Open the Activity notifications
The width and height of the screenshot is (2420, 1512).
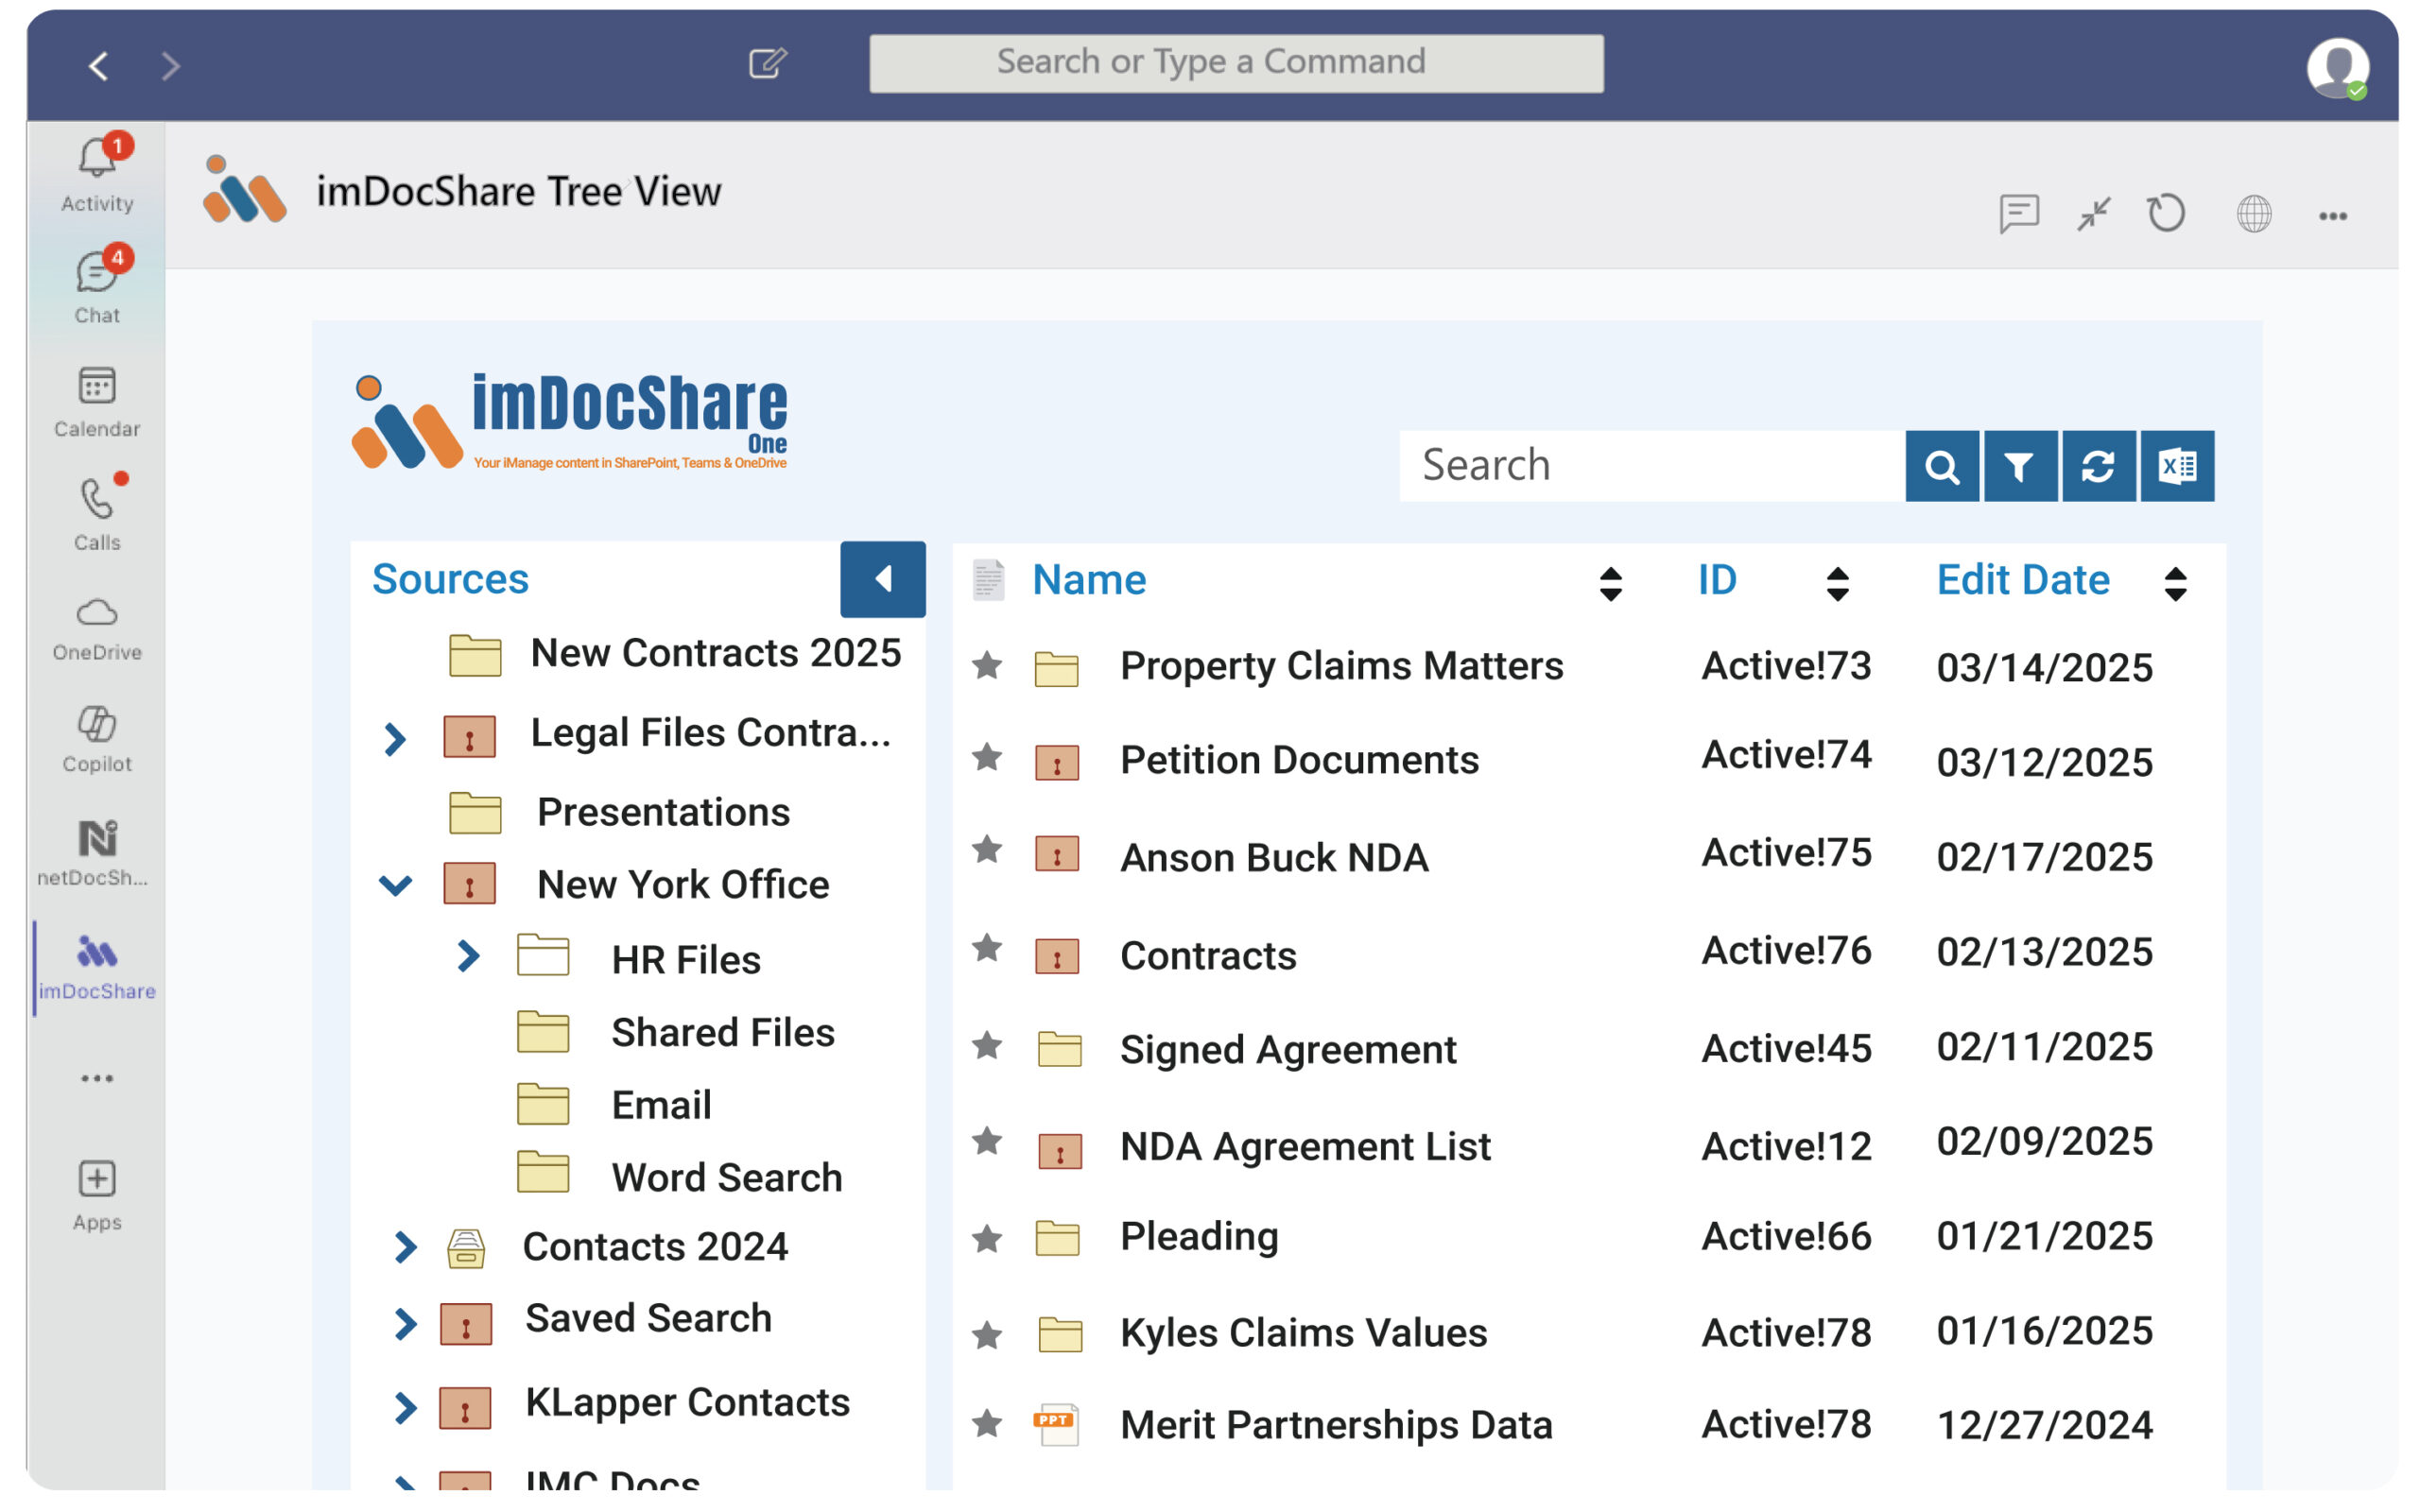[x=97, y=175]
